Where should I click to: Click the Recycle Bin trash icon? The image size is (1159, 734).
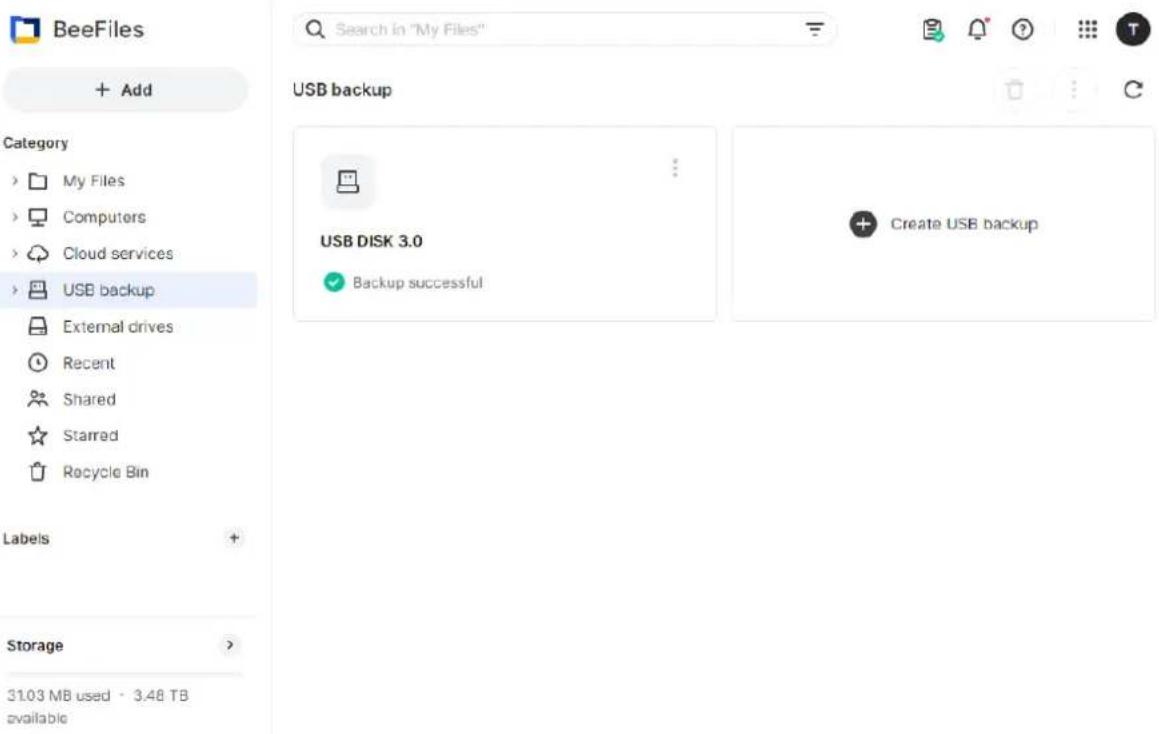[x=38, y=472]
